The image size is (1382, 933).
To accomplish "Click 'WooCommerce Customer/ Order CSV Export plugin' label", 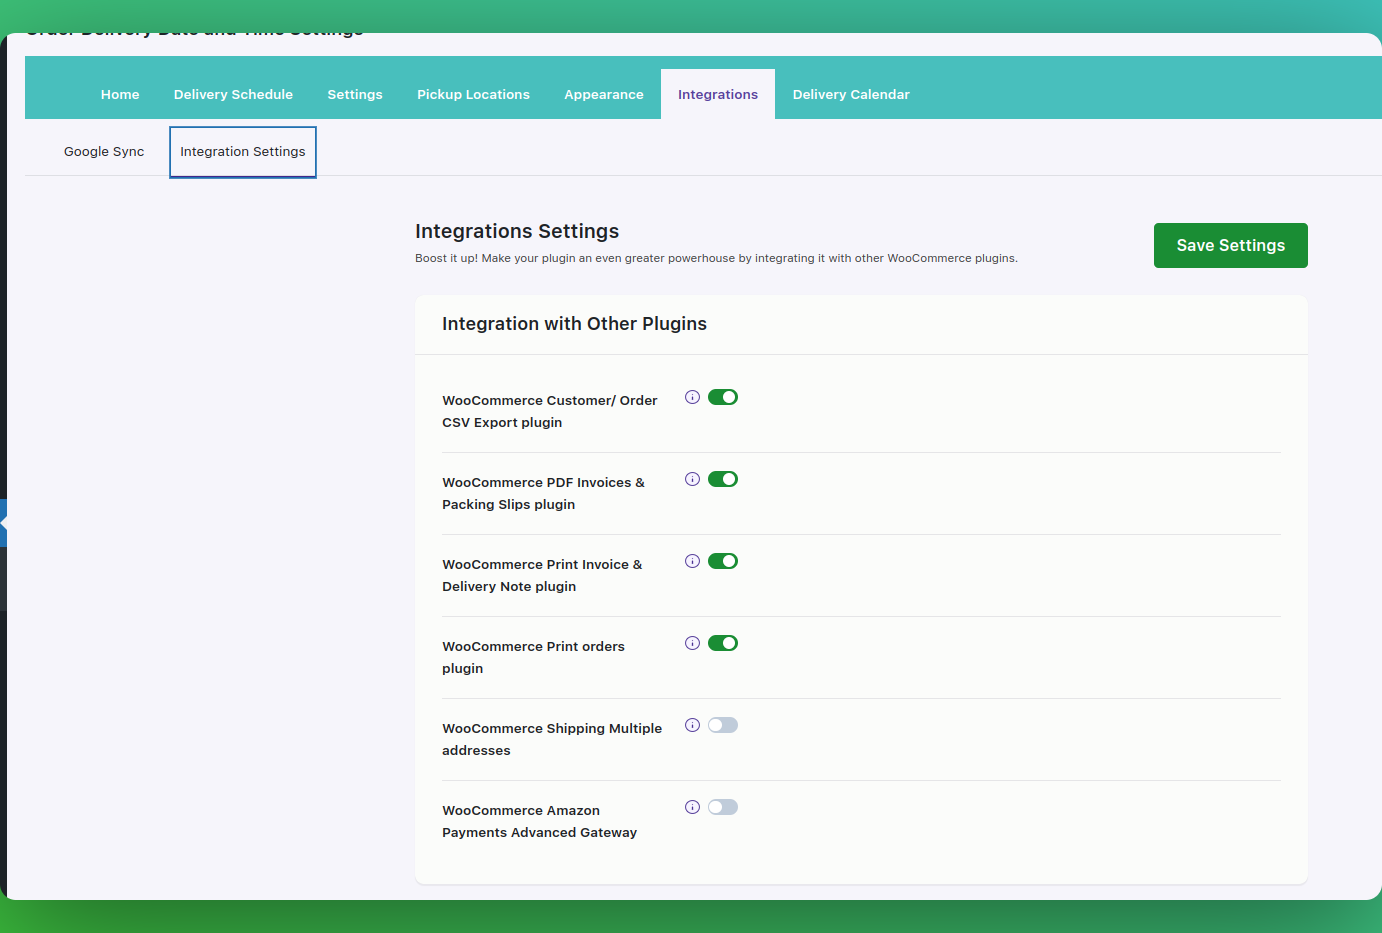I will [550, 411].
